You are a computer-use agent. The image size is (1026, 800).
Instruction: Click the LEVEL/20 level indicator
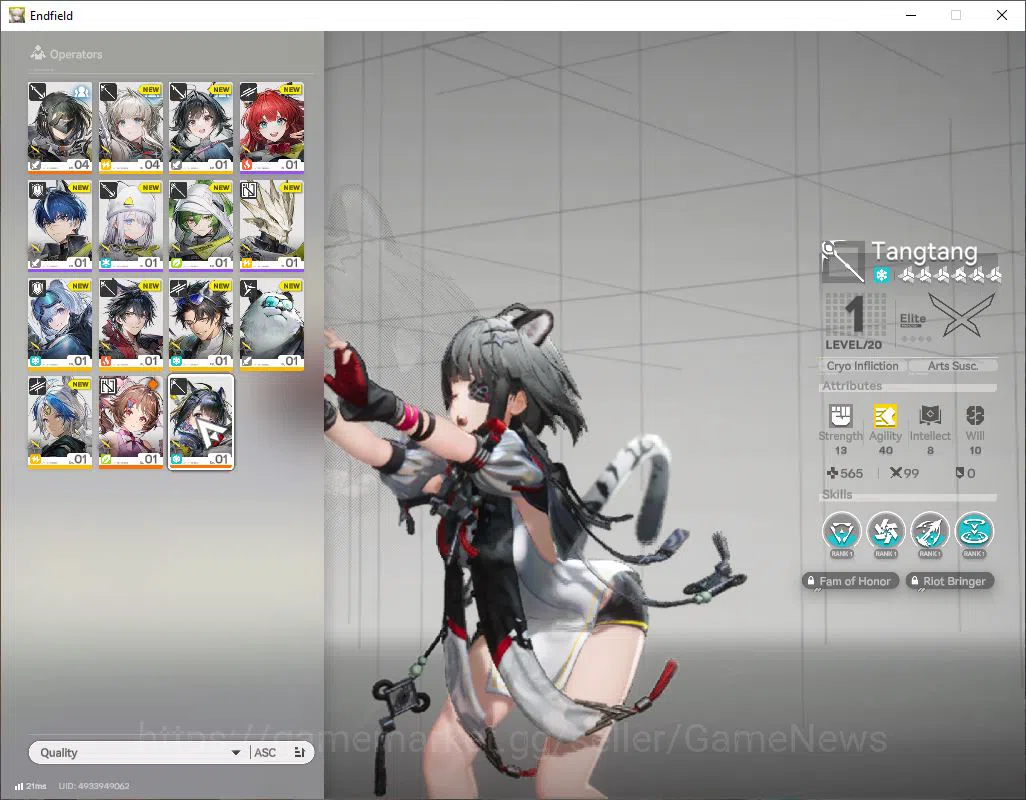click(853, 345)
